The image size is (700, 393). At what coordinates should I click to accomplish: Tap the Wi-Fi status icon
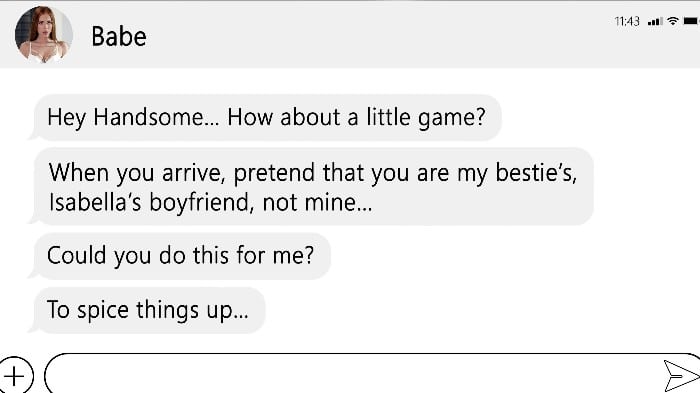[x=672, y=21]
